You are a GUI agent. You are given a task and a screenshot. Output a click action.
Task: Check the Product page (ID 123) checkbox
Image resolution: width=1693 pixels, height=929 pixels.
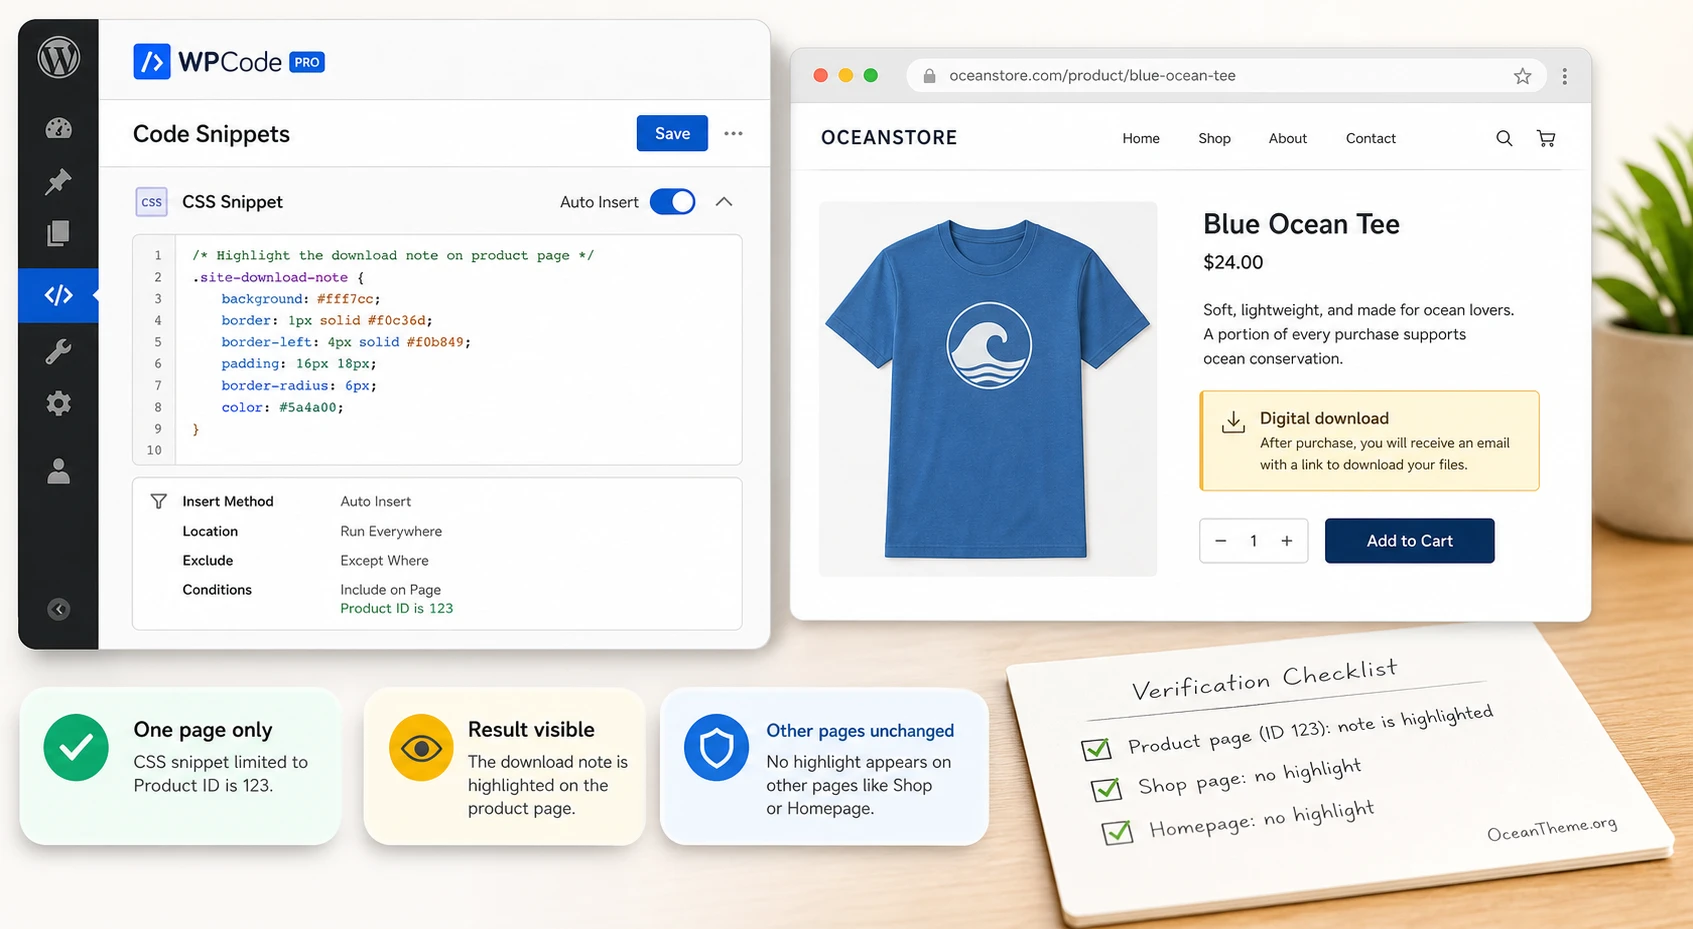[x=1096, y=748]
